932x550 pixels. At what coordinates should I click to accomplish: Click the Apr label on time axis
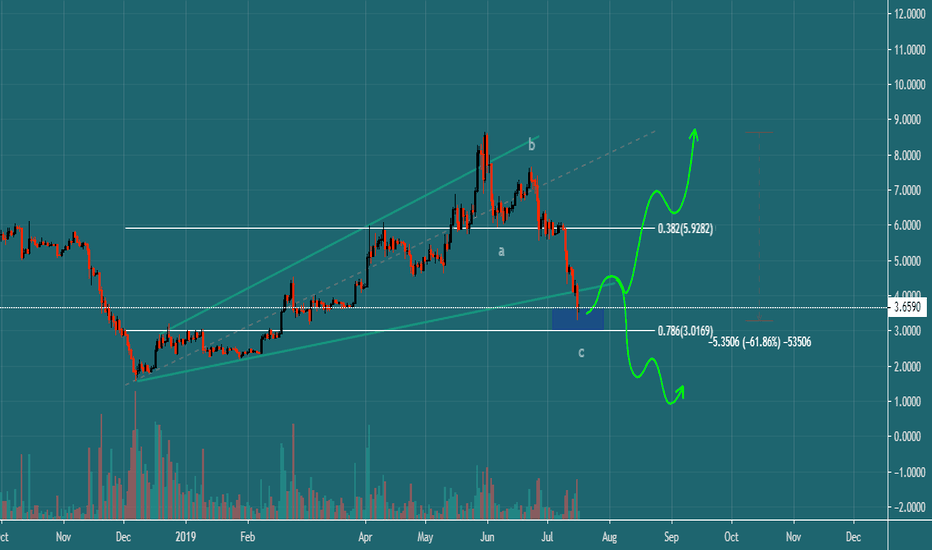365,537
